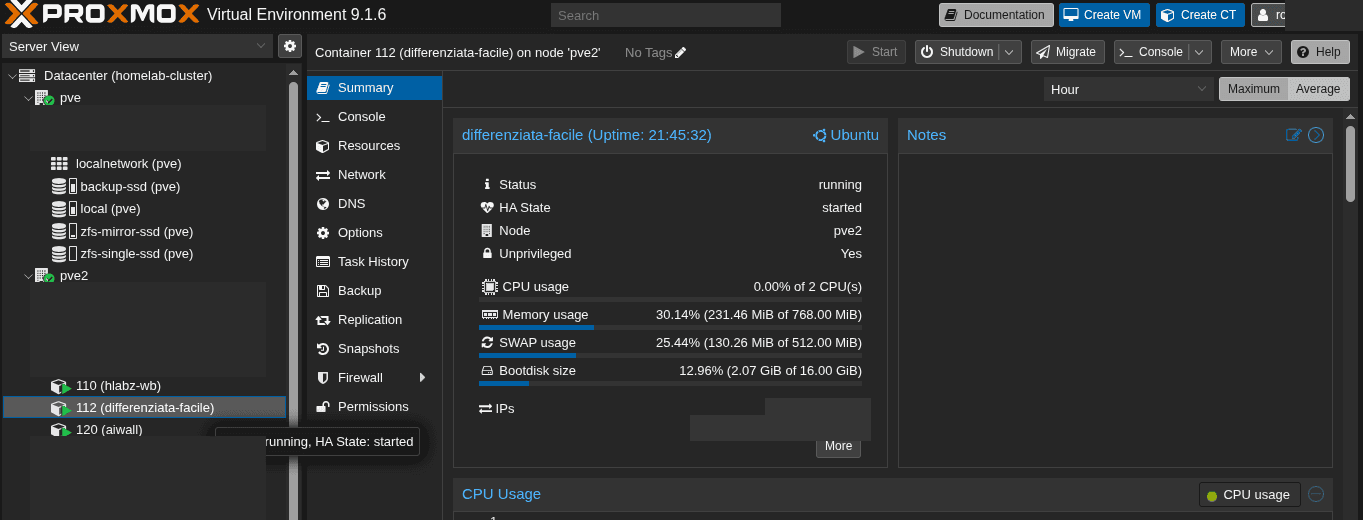1363x520 pixels.
Task: Open the Backup section
Action: click(x=375, y=291)
